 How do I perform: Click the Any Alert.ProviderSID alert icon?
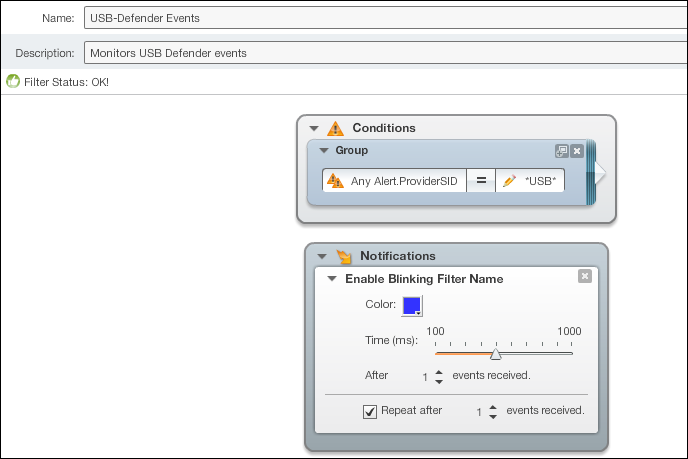(336, 180)
